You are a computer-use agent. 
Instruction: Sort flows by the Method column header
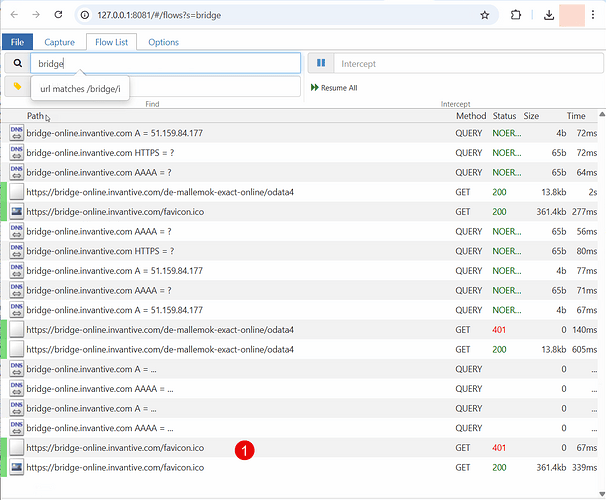471,116
